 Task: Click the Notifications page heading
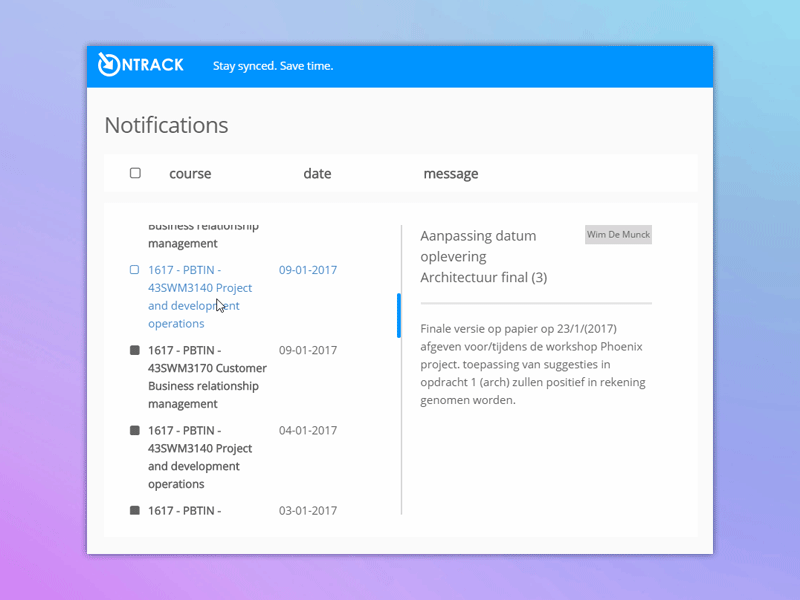coord(166,125)
